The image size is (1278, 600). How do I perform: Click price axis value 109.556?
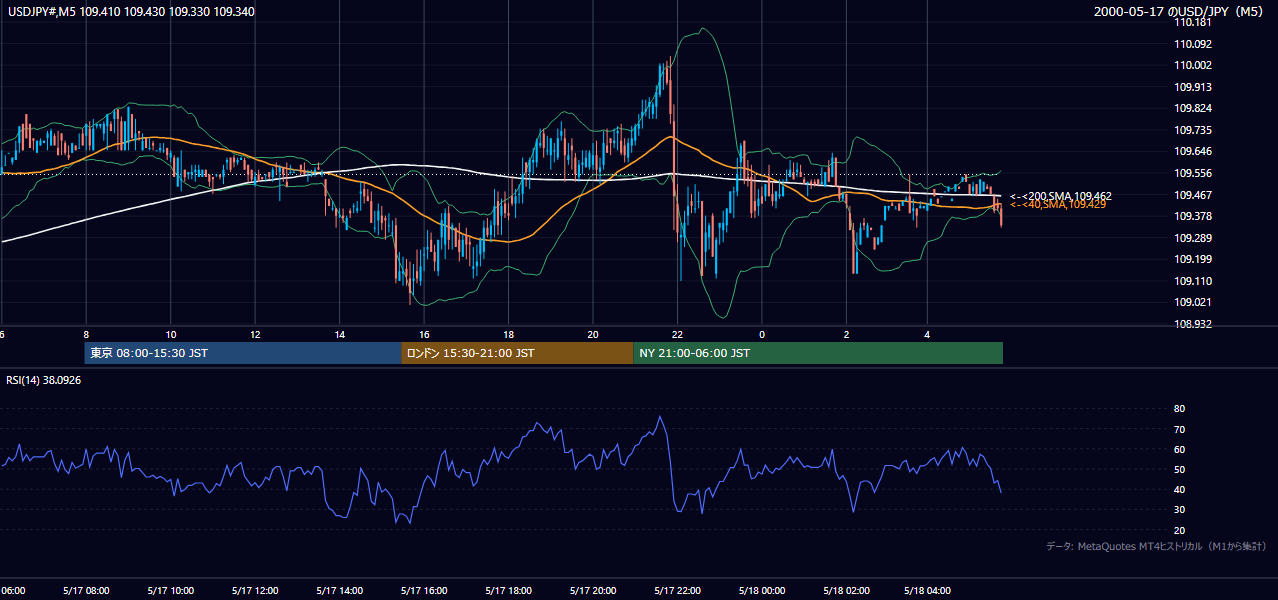coord(1194,173)
